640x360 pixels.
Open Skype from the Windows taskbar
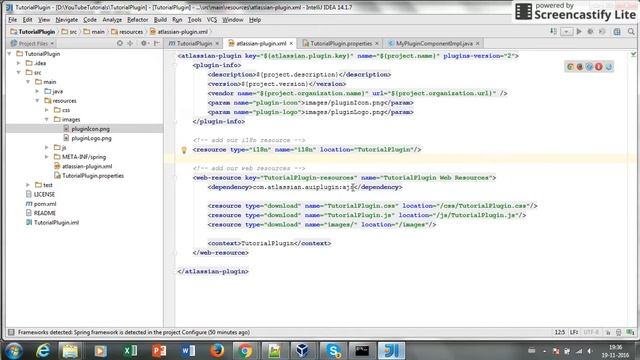[333, 351]
